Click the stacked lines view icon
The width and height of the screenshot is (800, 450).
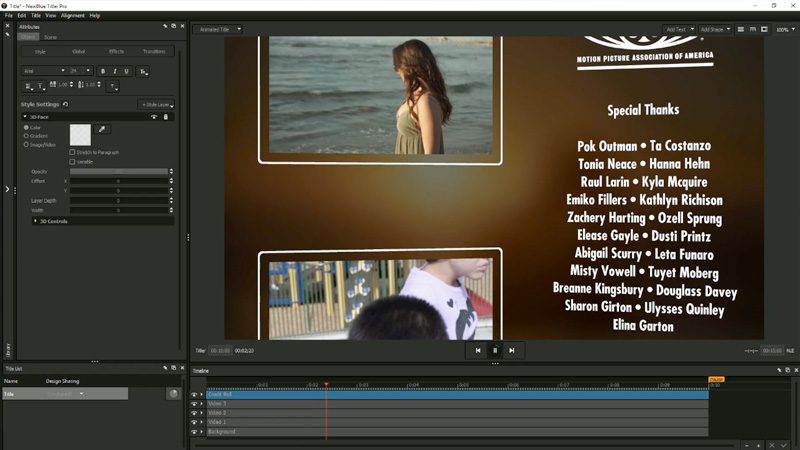[x=741, y=30]
